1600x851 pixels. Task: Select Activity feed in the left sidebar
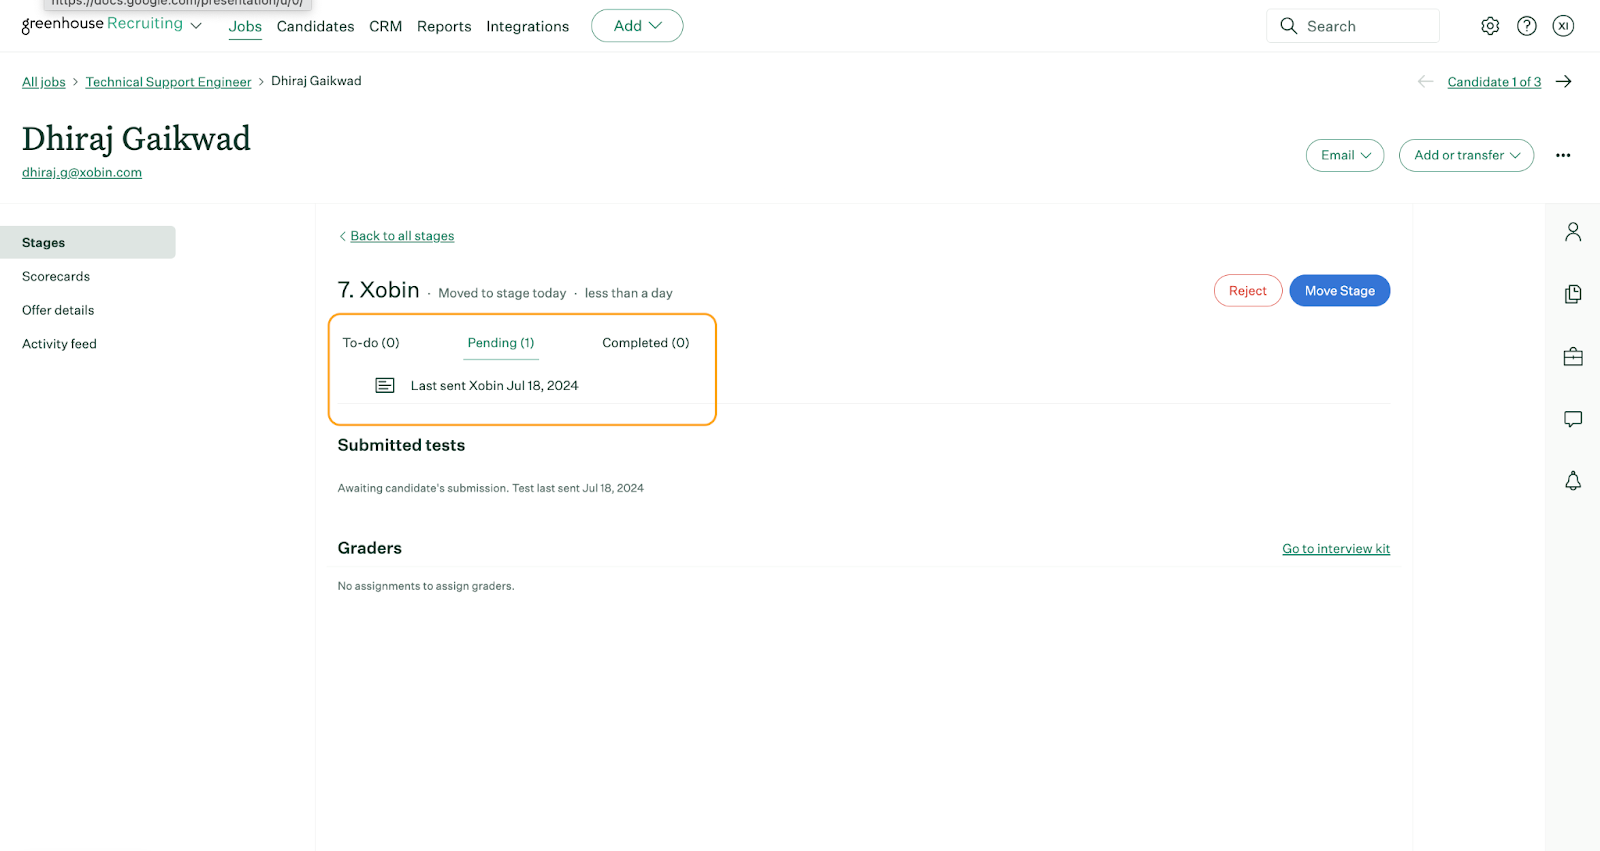coord(59,344)
